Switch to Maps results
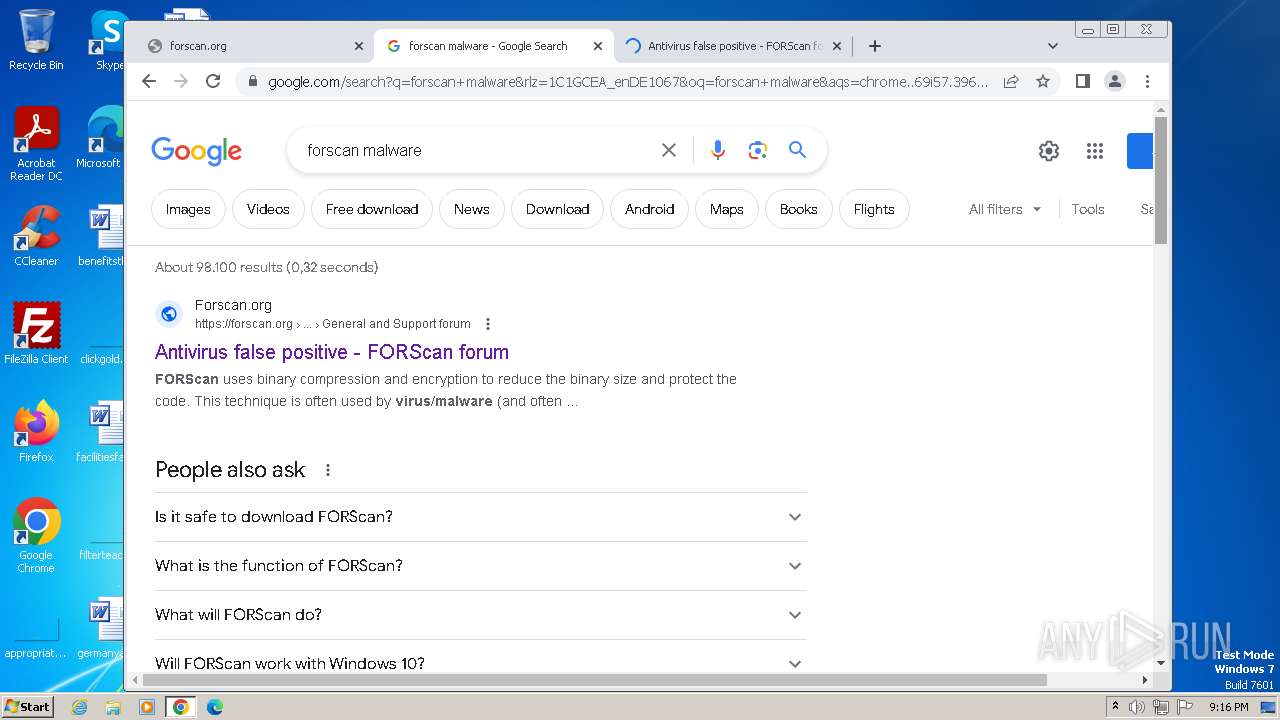 [727, 209]
